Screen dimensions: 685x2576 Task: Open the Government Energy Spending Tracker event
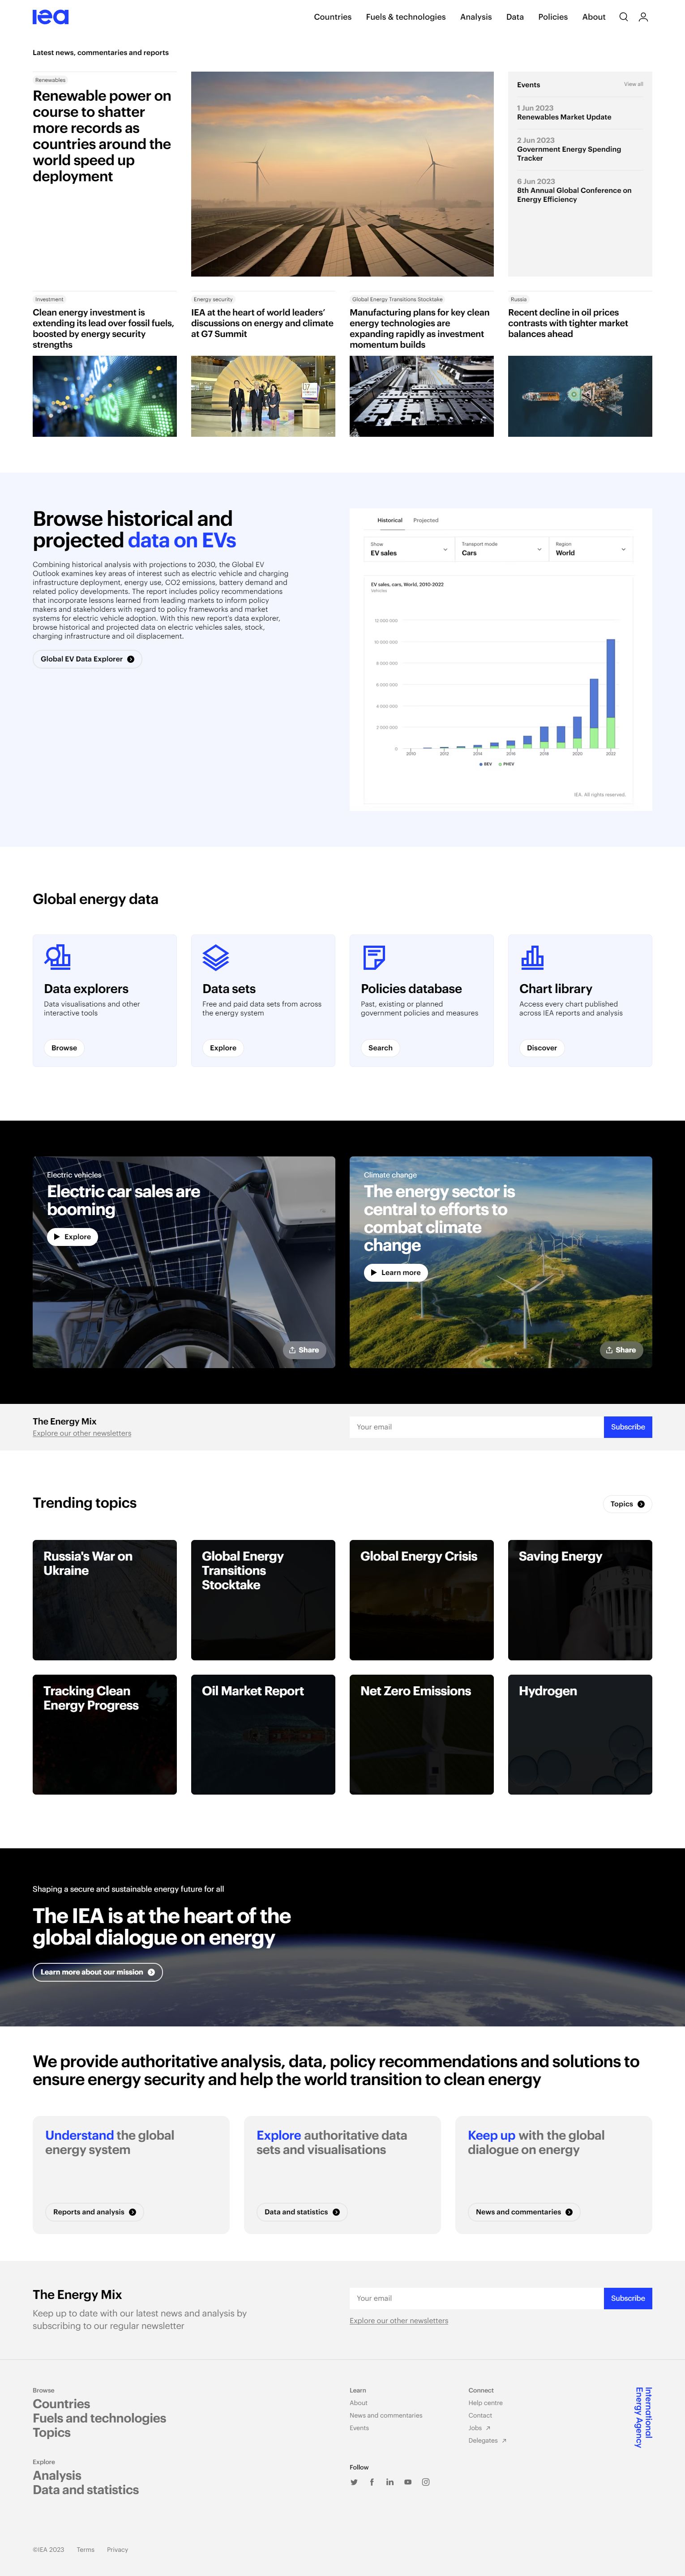(x=569, y=154)
